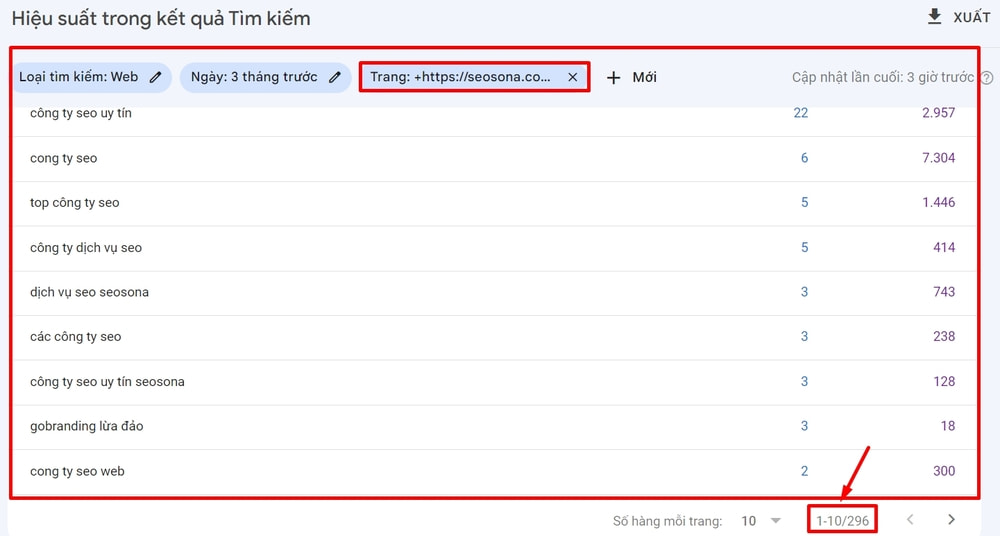Click the Mới new filter label
The height and width of the screenshot is (536, 1000).
point(644,77)
